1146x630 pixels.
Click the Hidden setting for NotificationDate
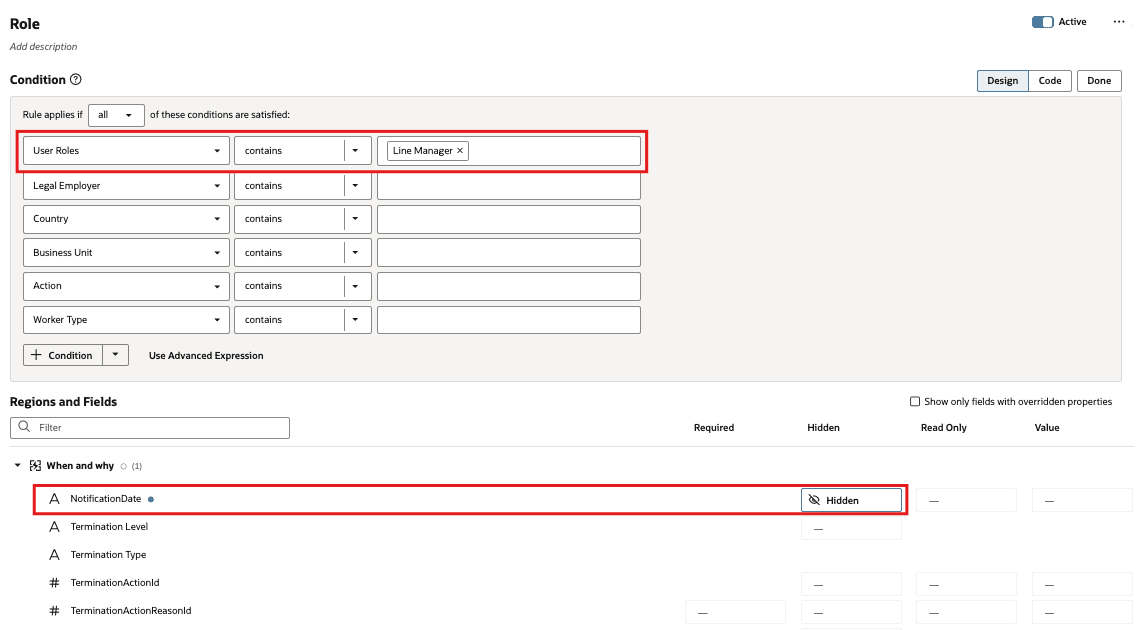pos(851,501)
